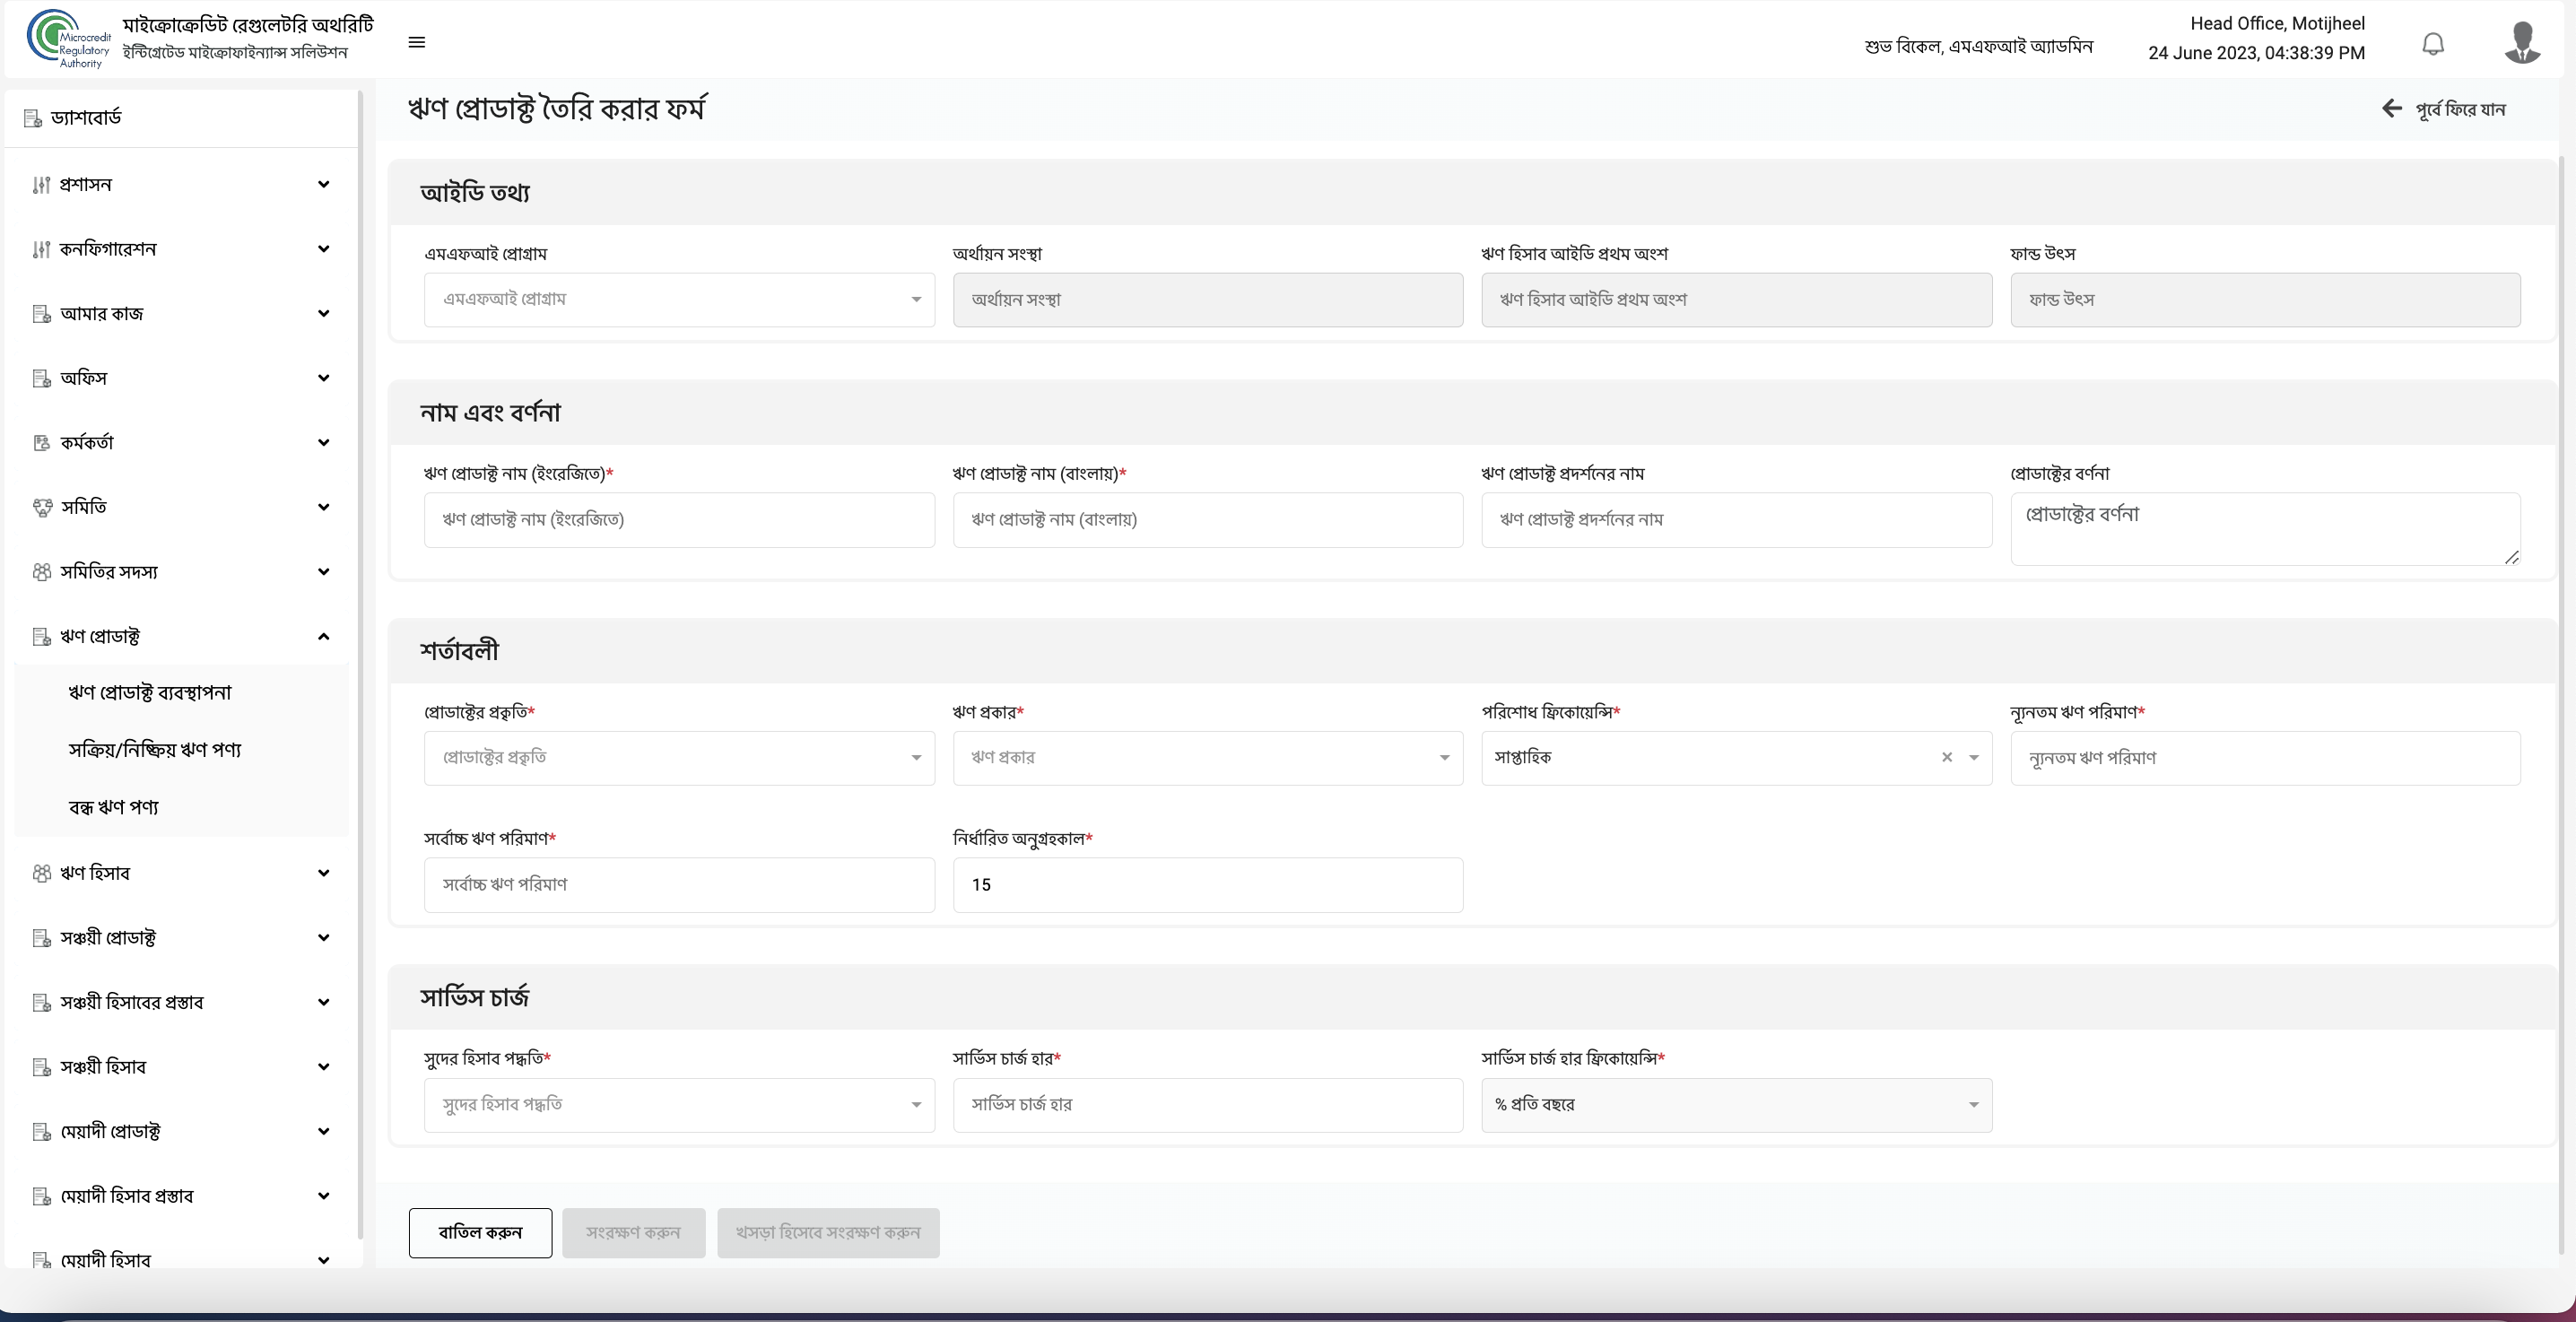Open the ঋণ প্রকার dropdown
The image size is (2576, 1322).
click(x=1207, y=757)
